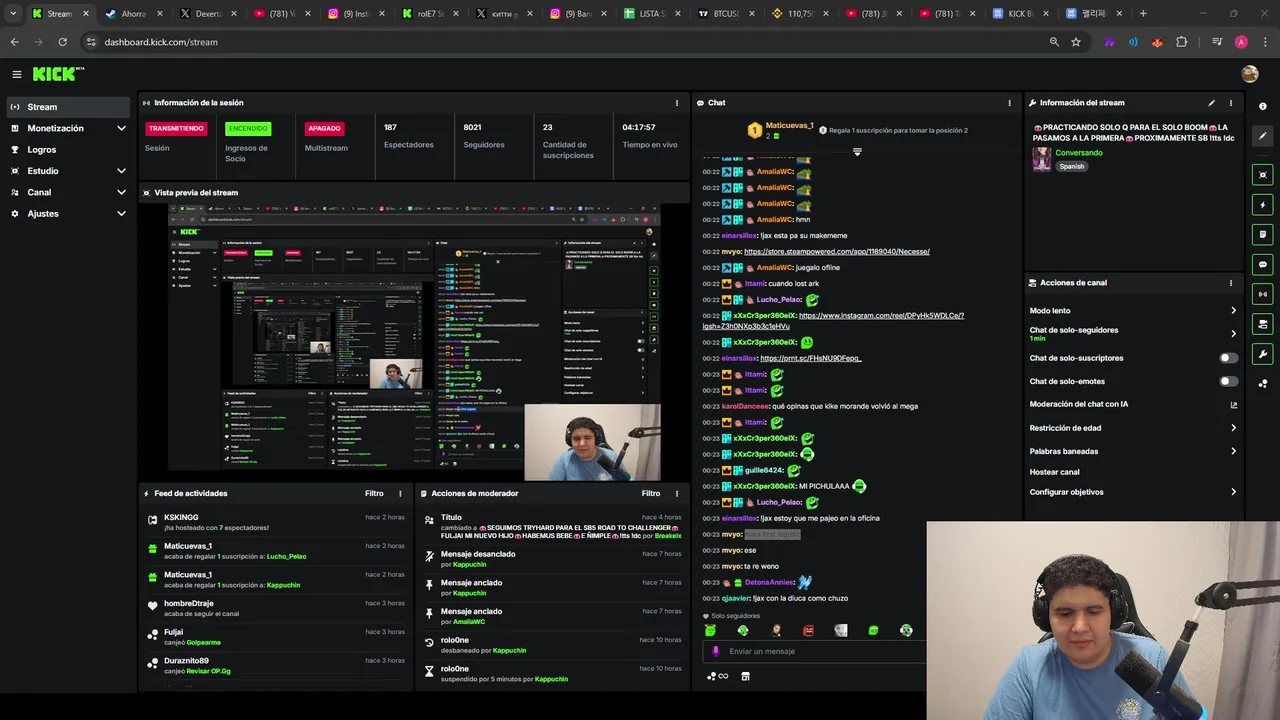Click the Spanish language tag

click(1072, 167)
